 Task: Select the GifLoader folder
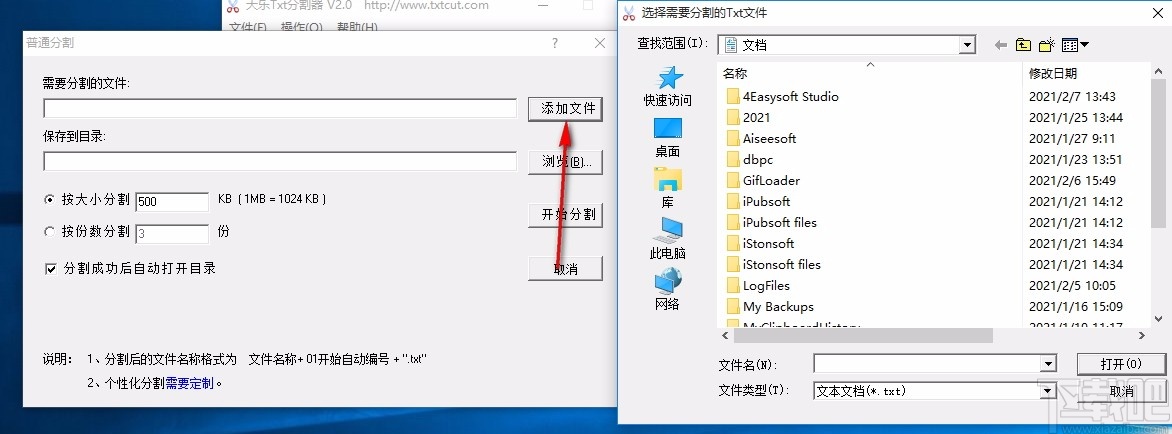pos(763,180)
